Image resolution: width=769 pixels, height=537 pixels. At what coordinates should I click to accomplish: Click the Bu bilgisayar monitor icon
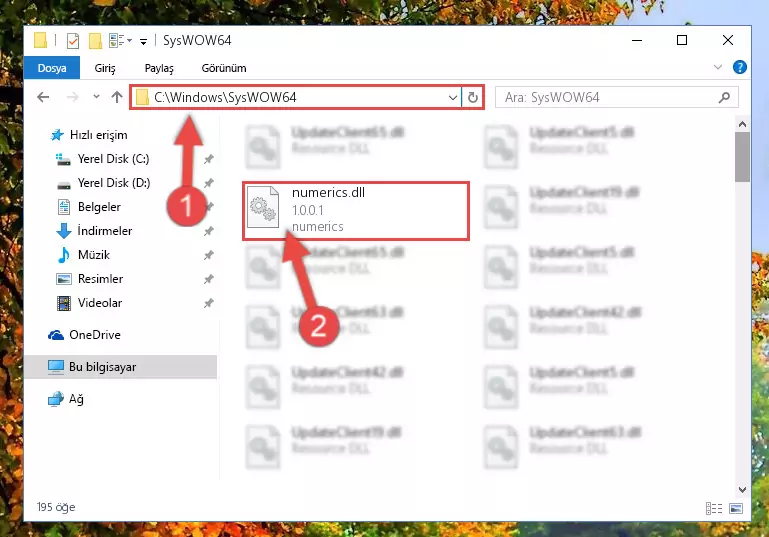click(56, 367)
